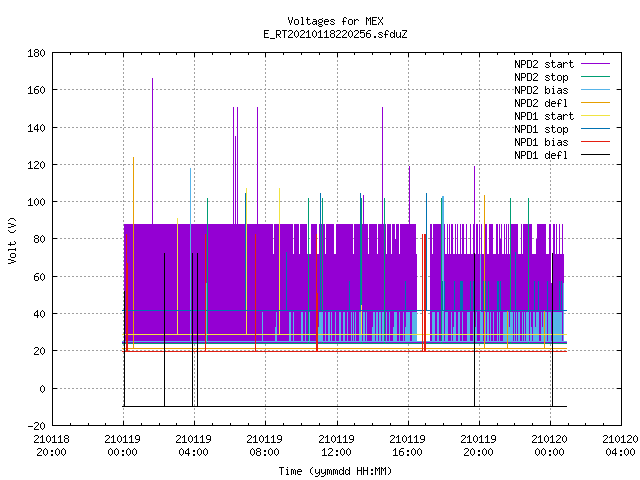Click the light blue NPD2 bias legend line
The height and width of the screenshot is (480, 640).
click(x=595, y=90)
